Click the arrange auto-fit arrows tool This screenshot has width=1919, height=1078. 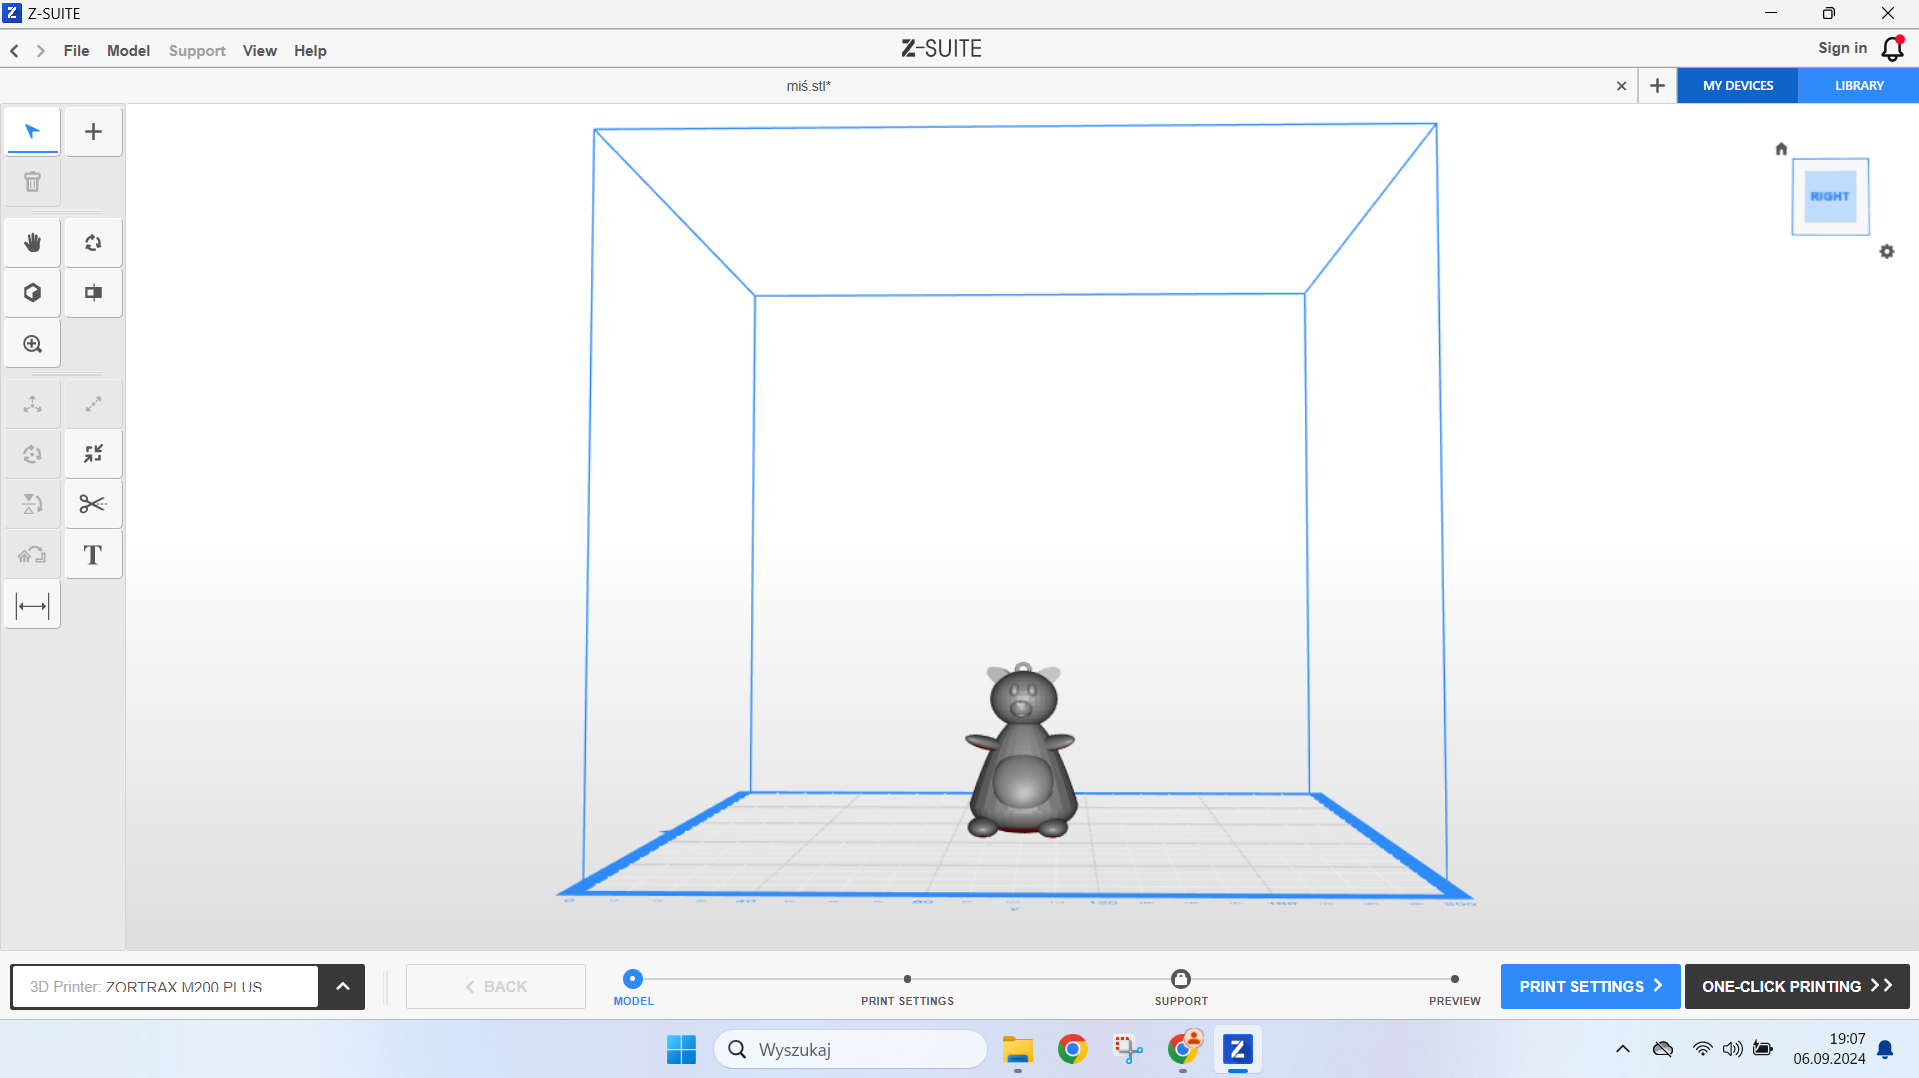(x=93, y=454)
